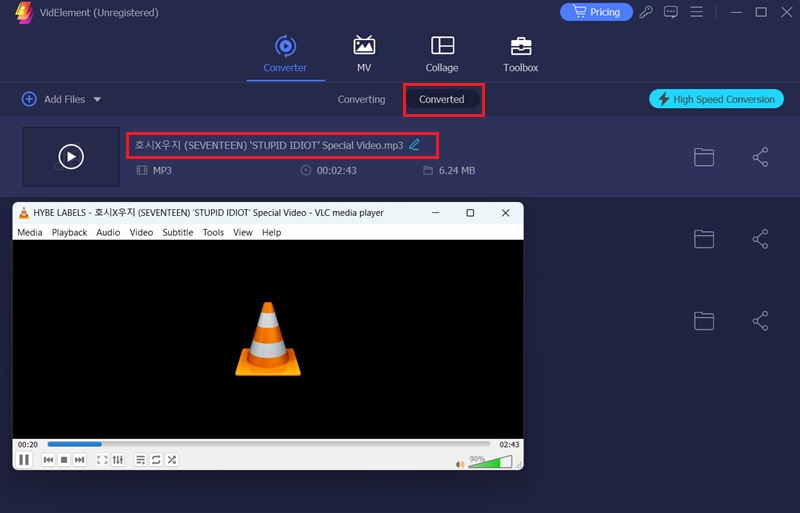Click total time 02:43 in VLC
This screenshot has height=513, width=800.
pyautogui.click(x=509, y=445)
